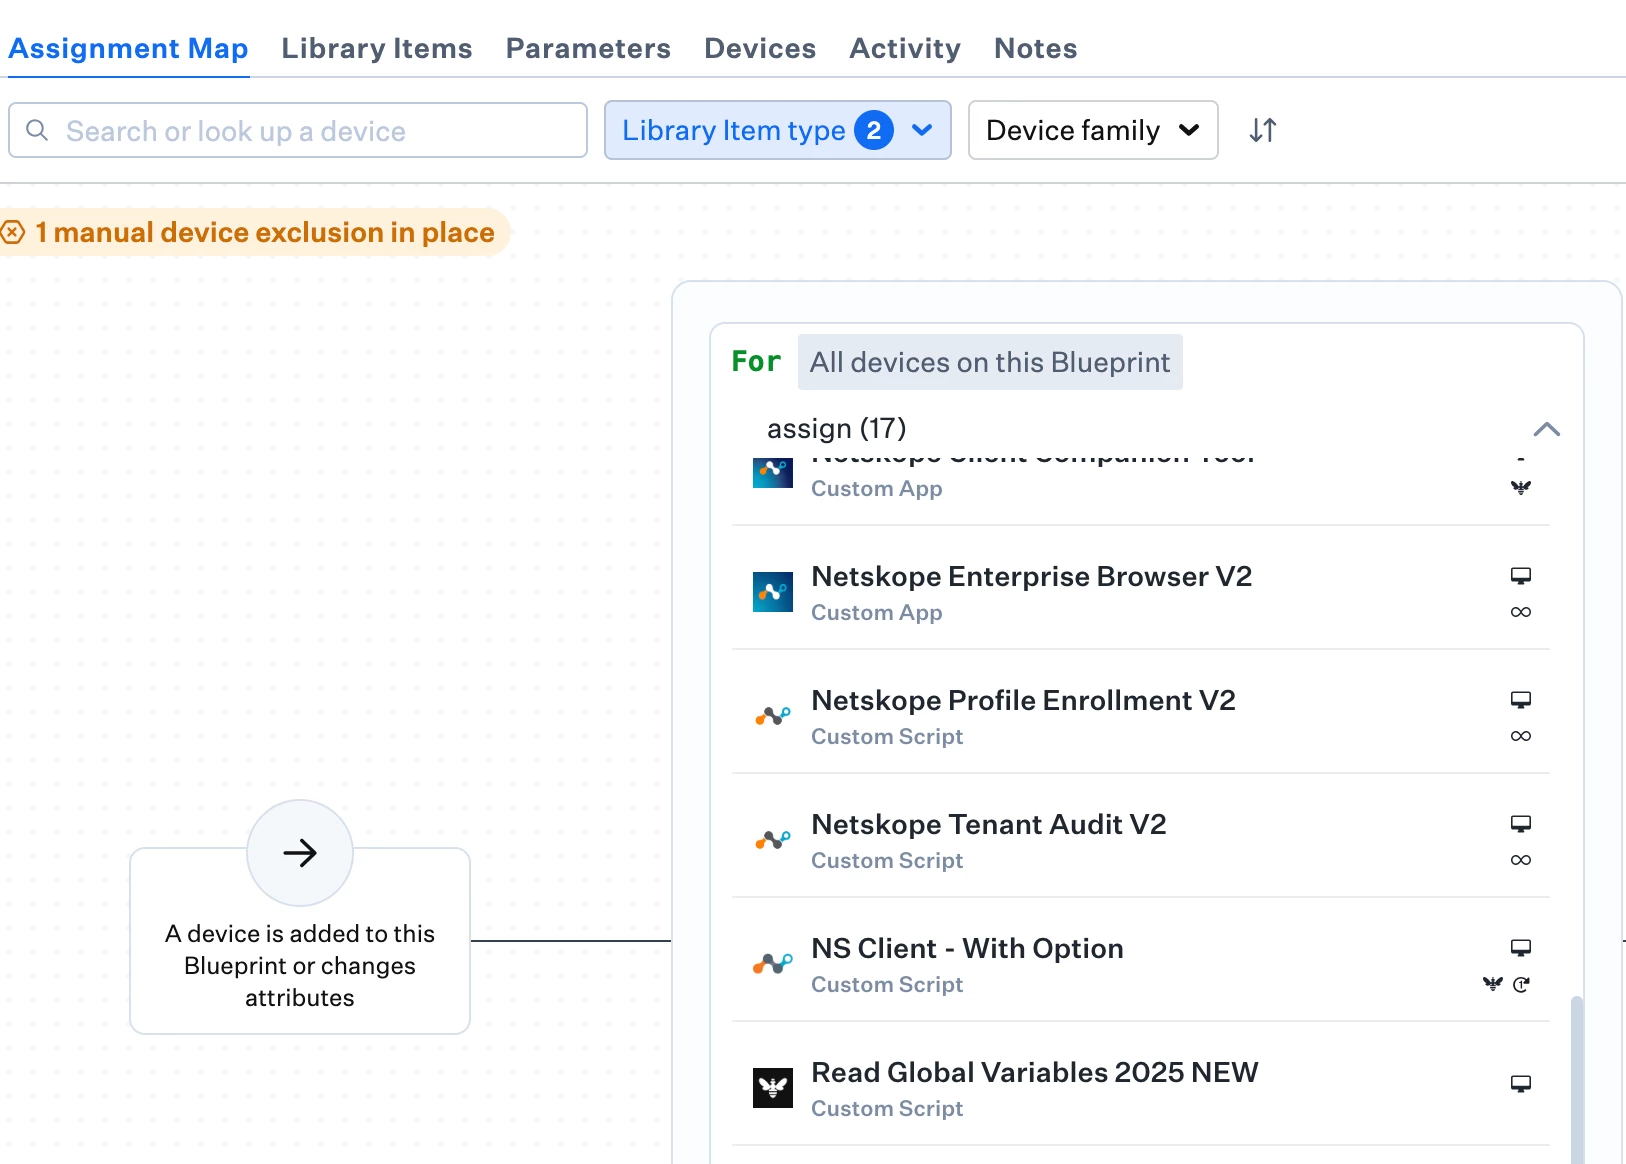Click the Netskope Profile Enrollment V2 script icon
The image size is (1626, 1164).
(772, 716)
